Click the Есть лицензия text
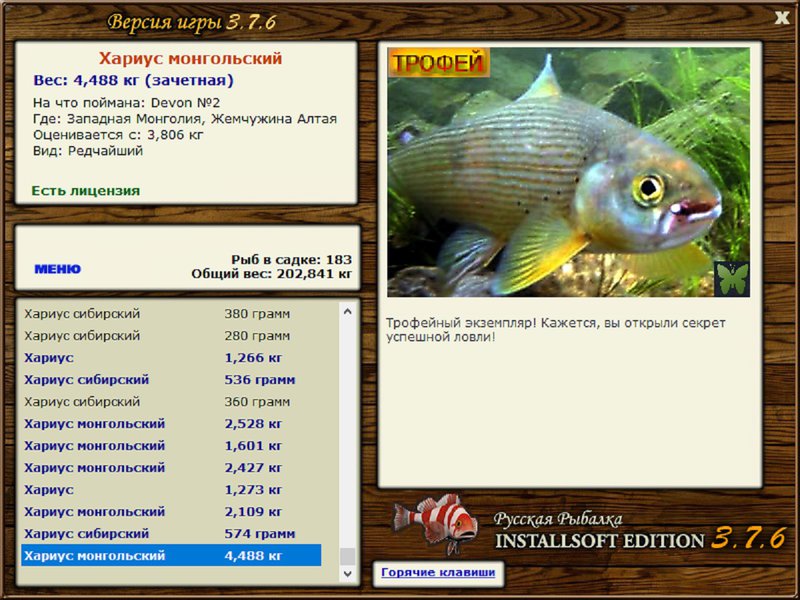The height and width of the screenshot is (600, 800). (86, 191)
